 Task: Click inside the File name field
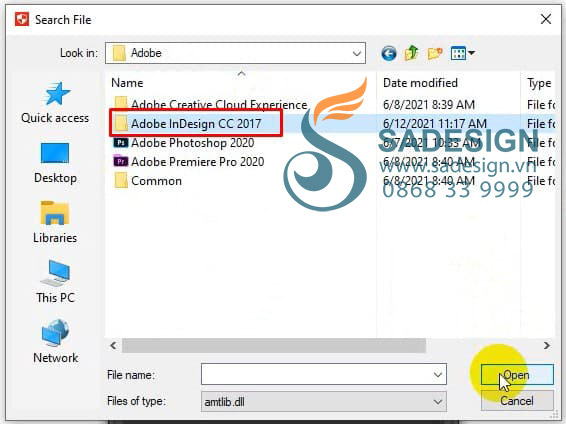click(316, 375)
